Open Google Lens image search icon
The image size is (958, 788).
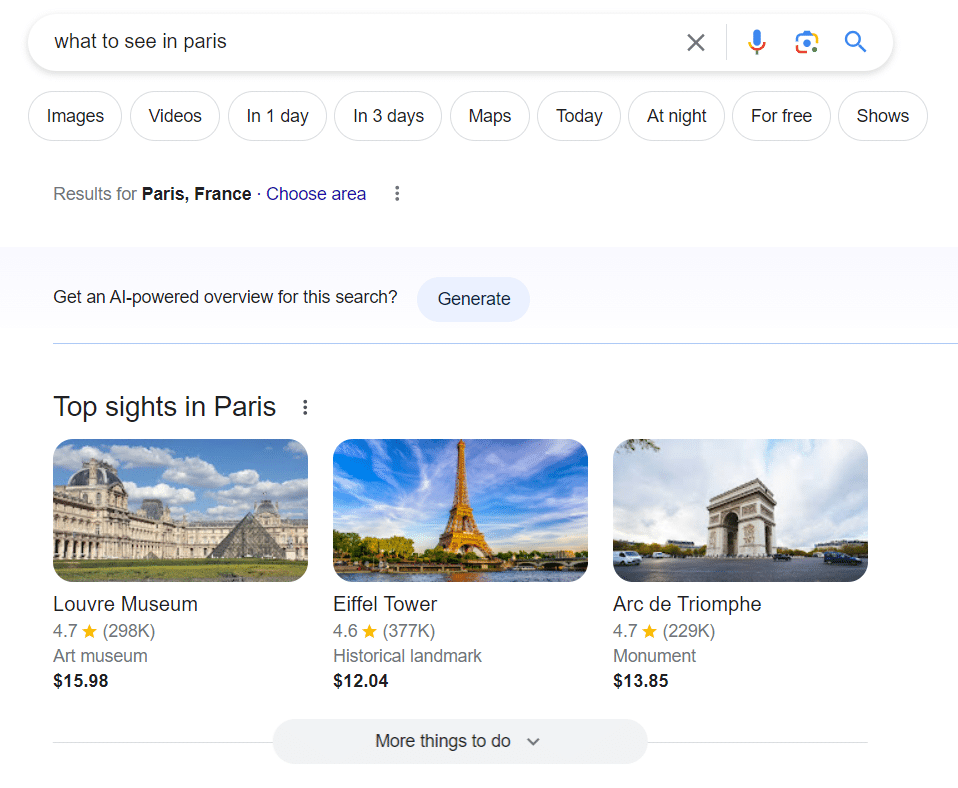(x=806, y=42)
